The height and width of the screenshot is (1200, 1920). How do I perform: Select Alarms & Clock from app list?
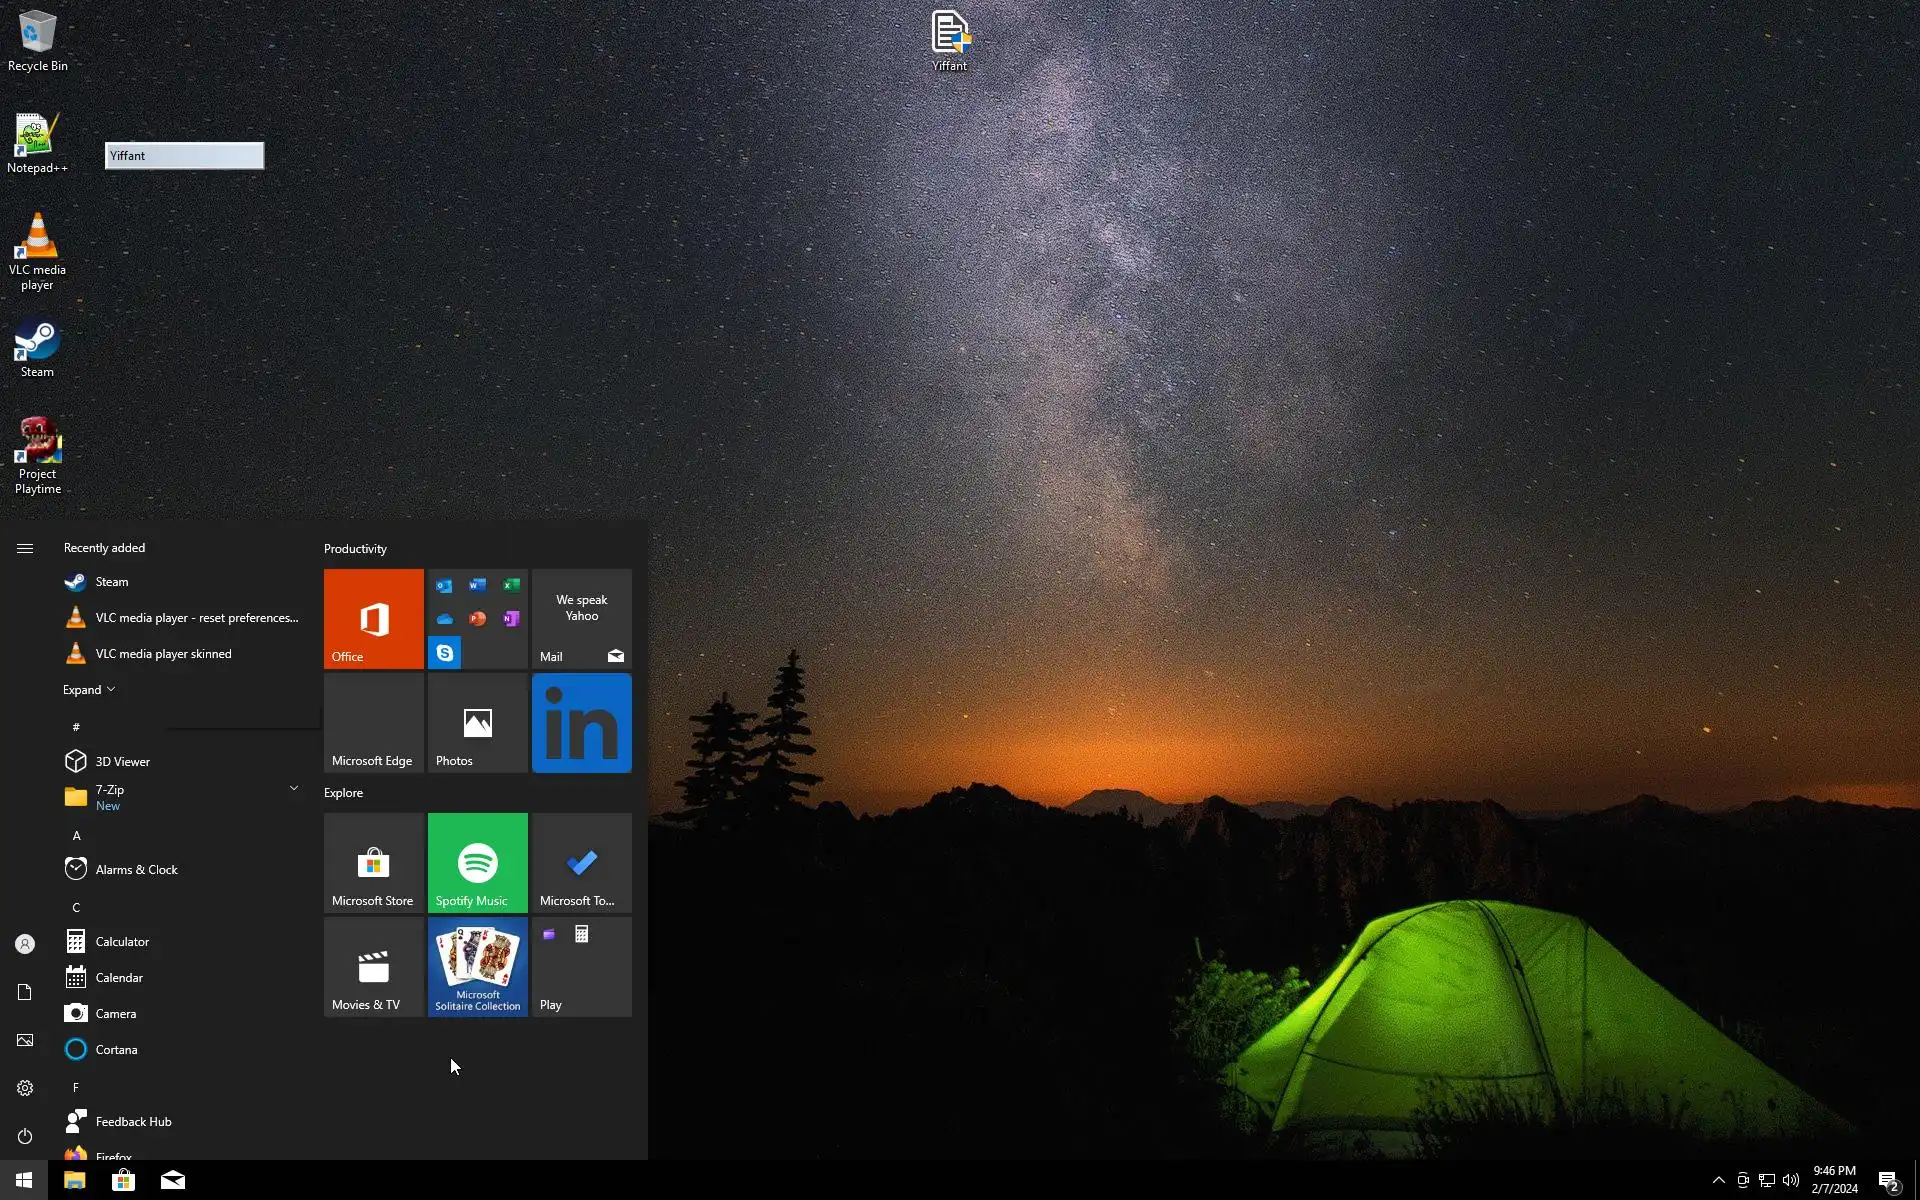(136, 870)
